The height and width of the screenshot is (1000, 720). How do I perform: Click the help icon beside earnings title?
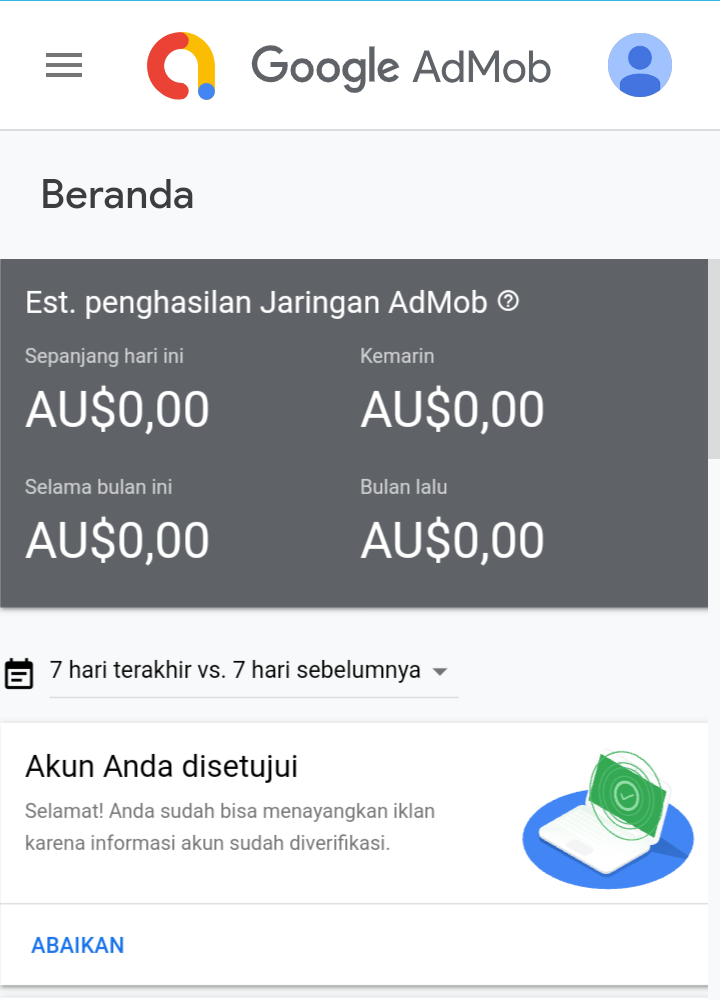coord(508,301)
